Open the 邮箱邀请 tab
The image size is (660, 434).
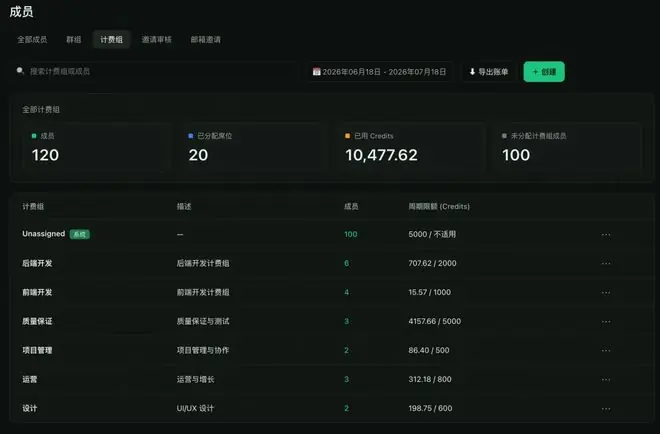(205, 40)
